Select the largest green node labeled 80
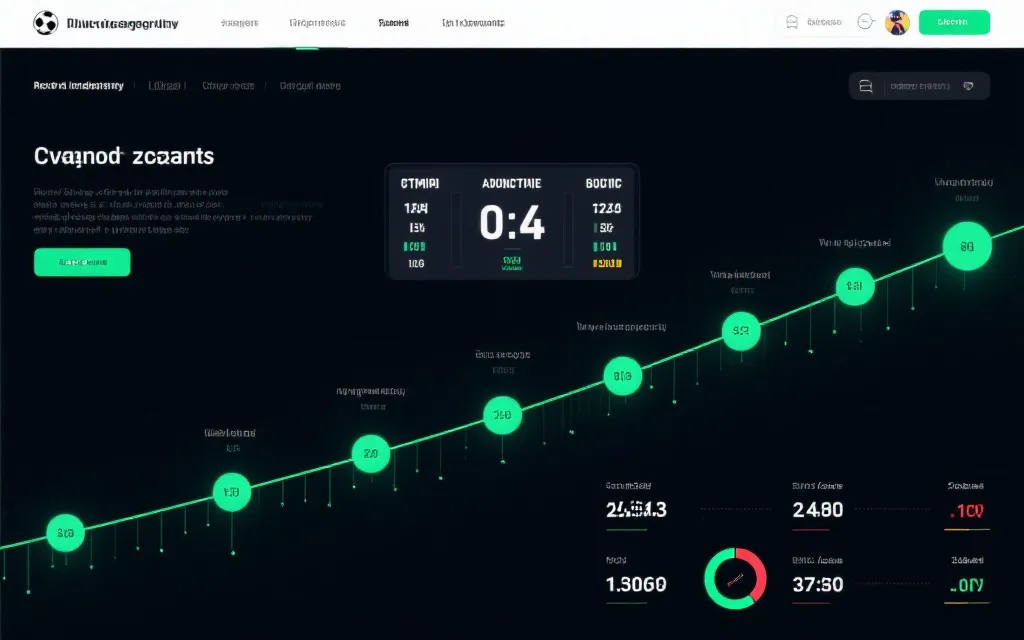Screen dimensions: 1024x640 coord(967,246)
